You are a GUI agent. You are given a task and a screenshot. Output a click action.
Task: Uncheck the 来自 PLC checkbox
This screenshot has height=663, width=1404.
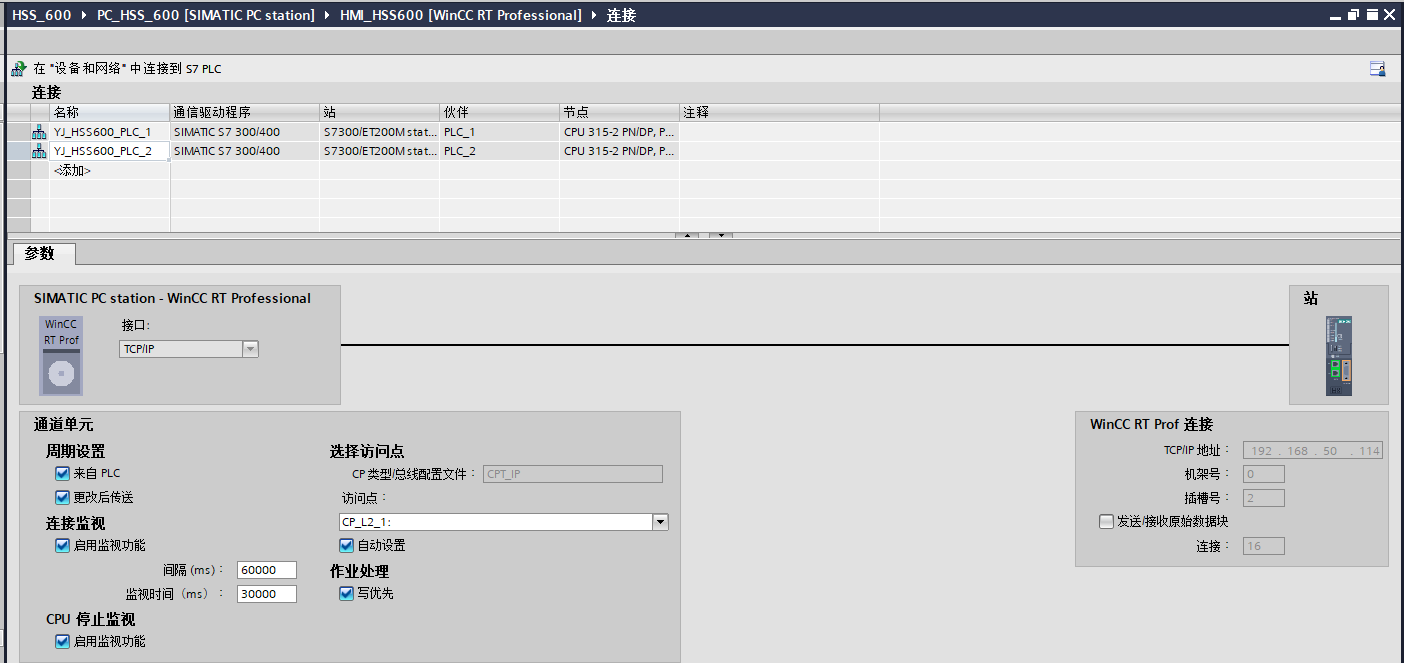(x=63, y=473)
